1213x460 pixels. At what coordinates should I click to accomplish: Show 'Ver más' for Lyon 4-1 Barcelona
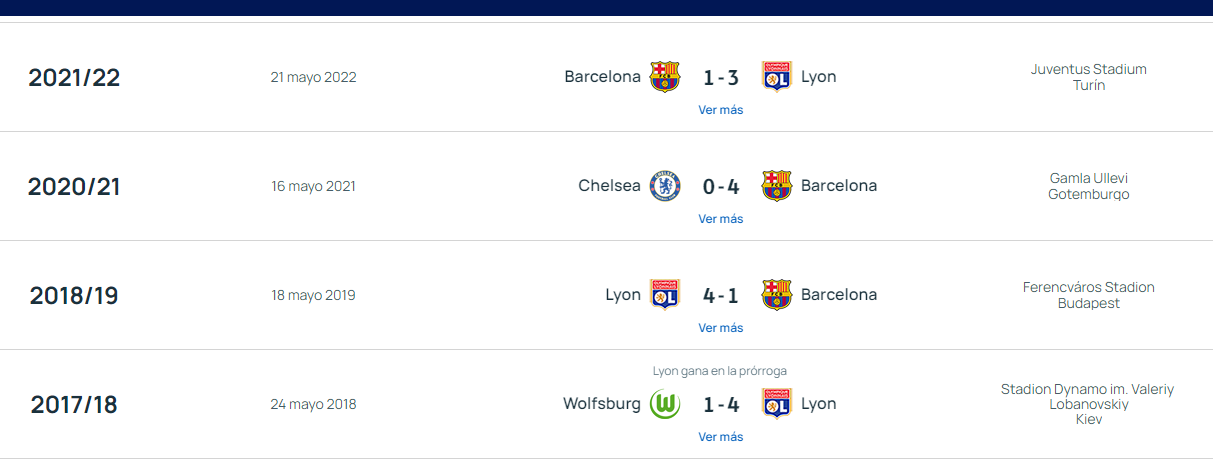[721, 328]
